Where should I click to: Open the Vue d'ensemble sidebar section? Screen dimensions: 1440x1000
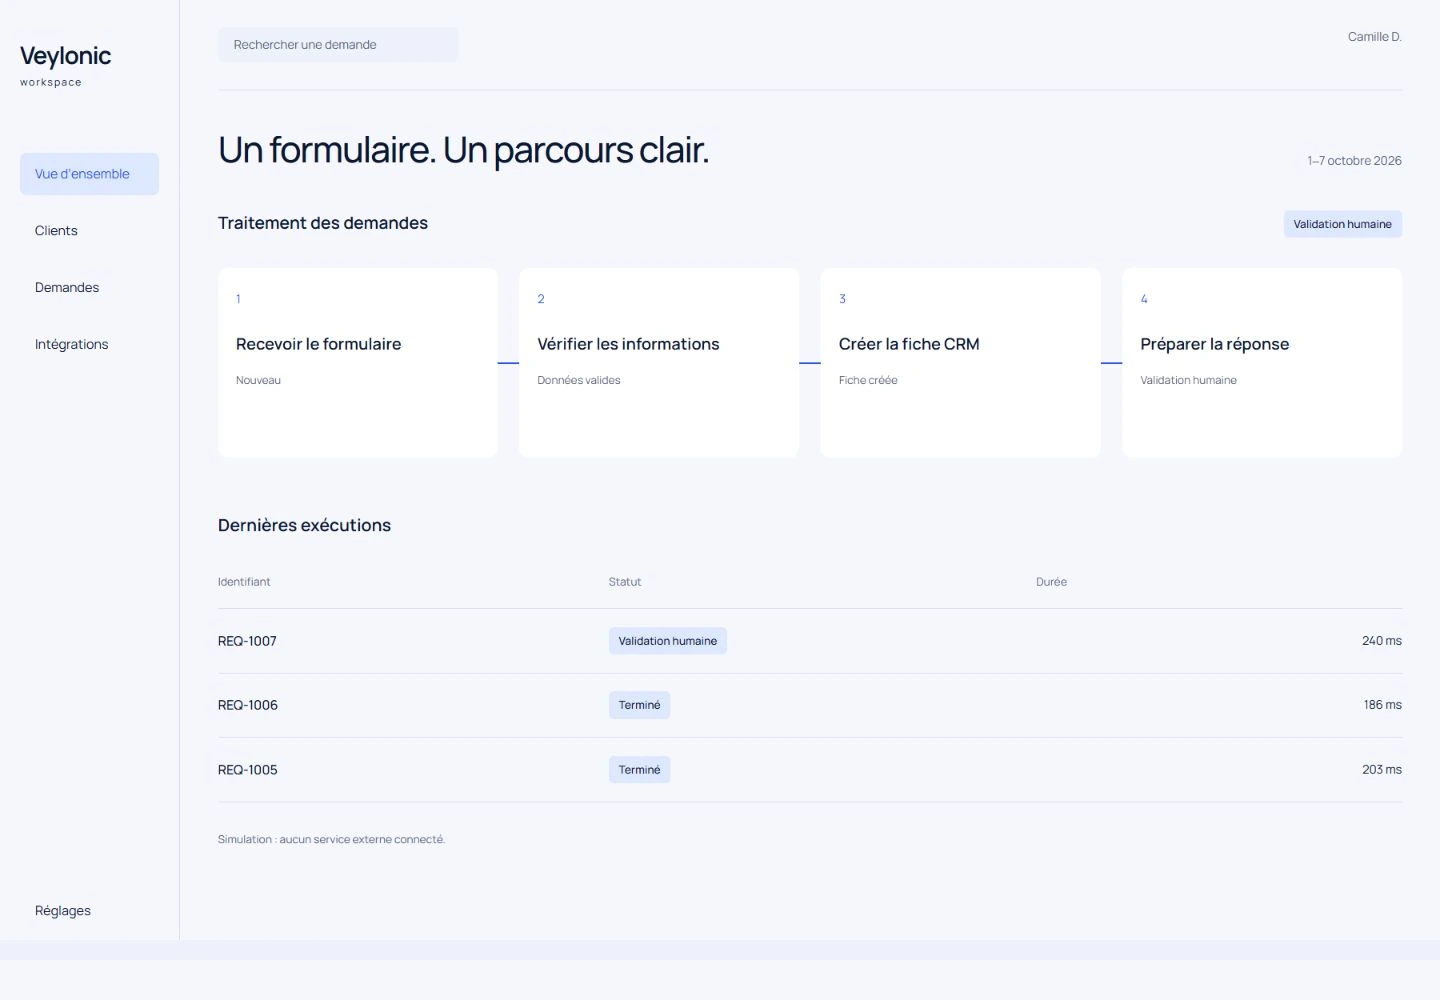tap(89, 174)
